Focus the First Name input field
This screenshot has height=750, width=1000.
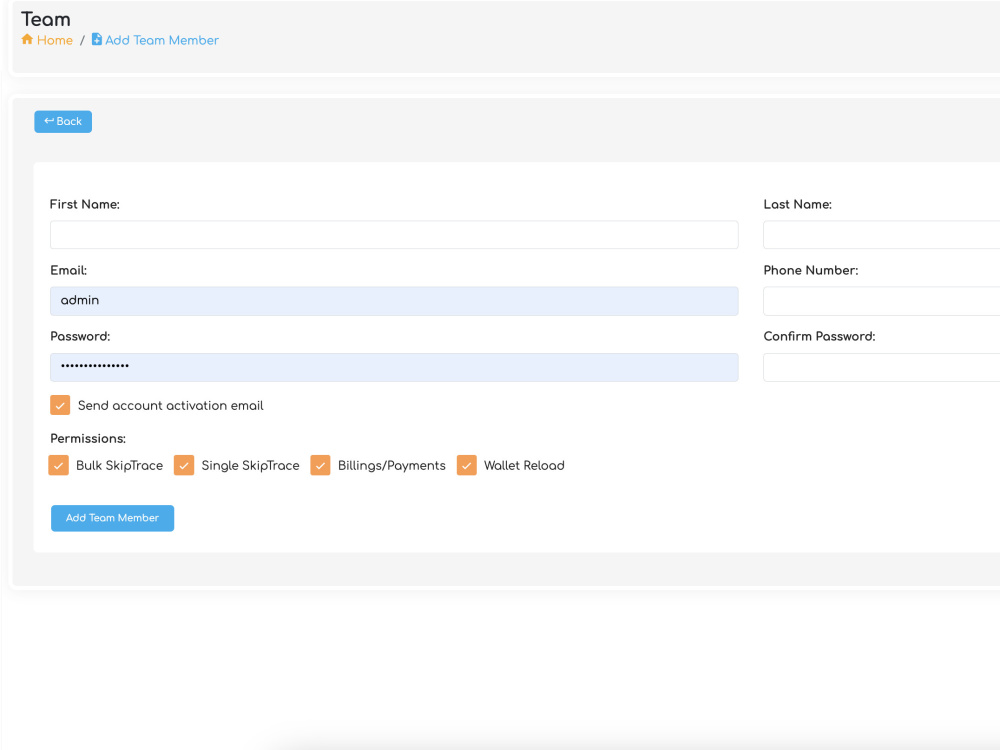394,235
